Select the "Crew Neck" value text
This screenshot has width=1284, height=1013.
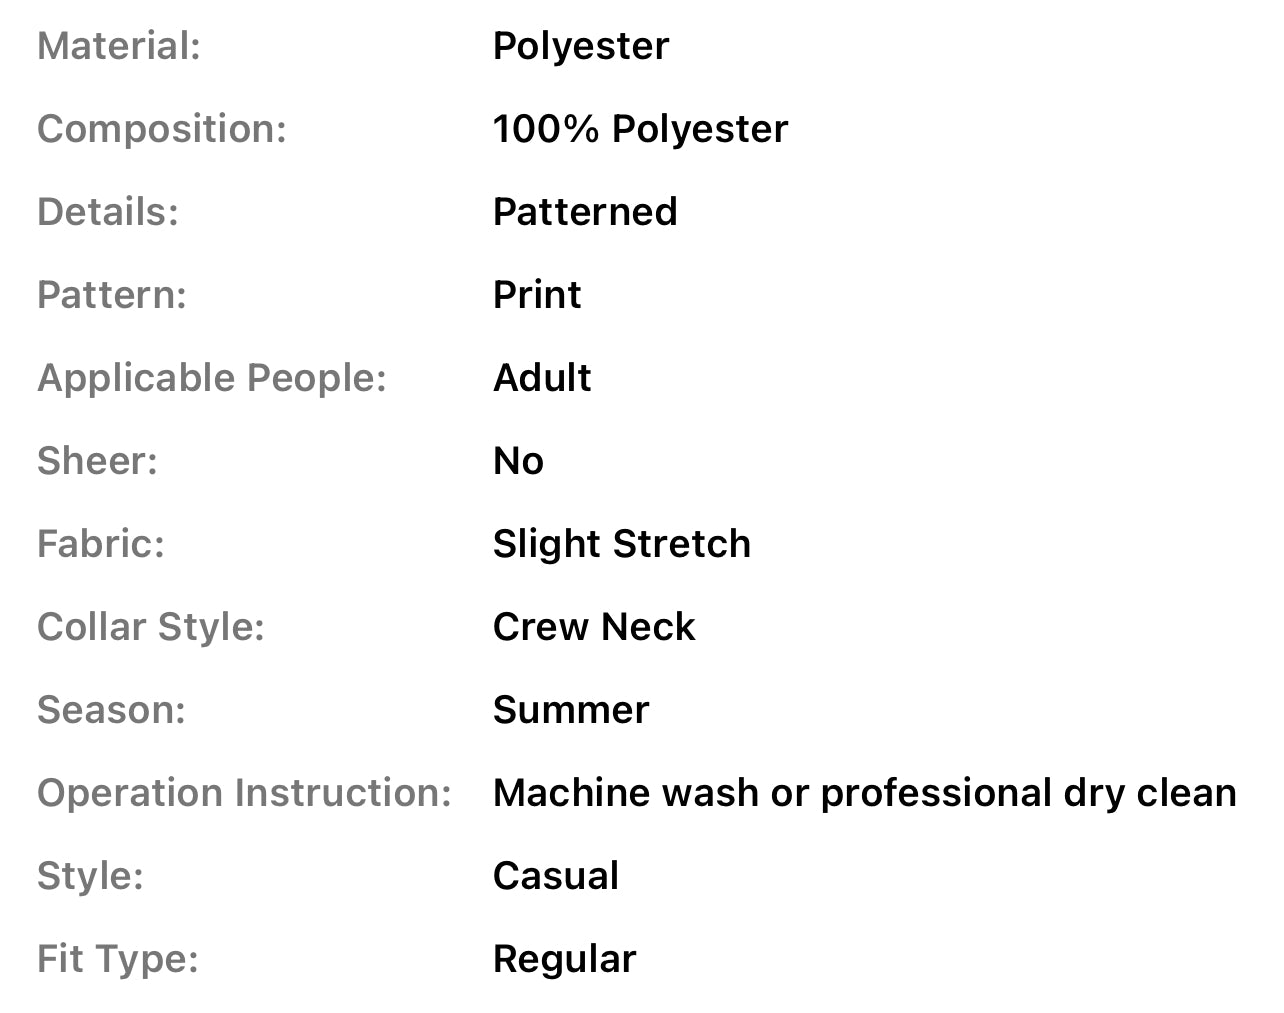(x=594, y=627)
